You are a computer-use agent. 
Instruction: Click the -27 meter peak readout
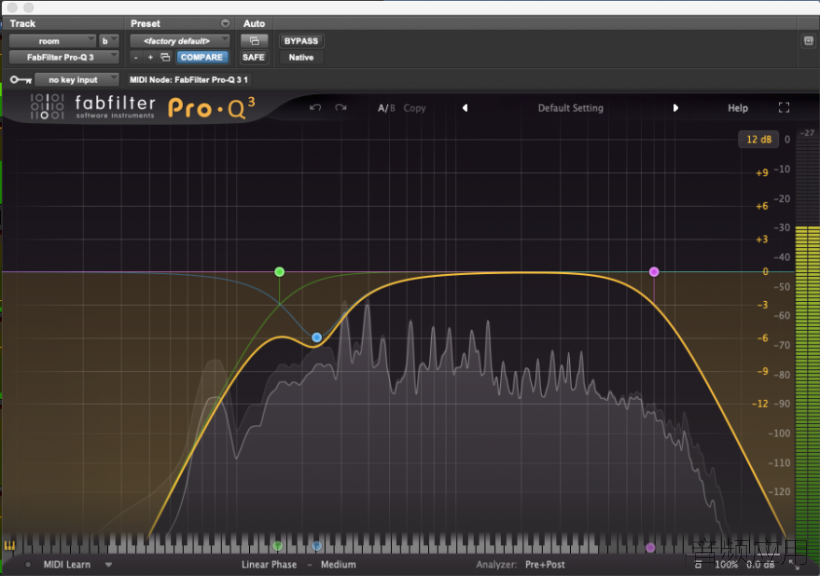[x=808, y=133]
